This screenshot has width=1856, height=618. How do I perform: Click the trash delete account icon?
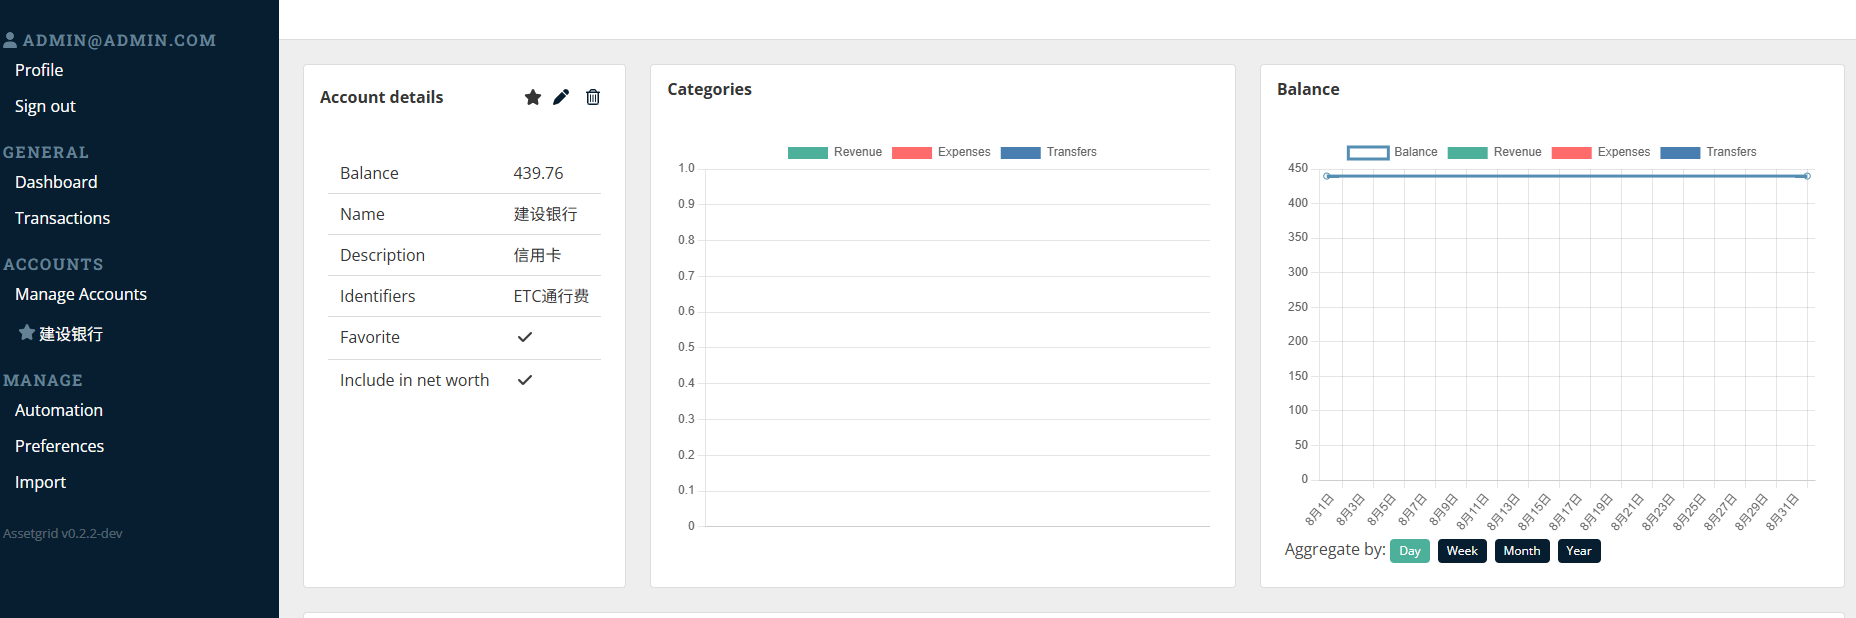tap(593, 97)
